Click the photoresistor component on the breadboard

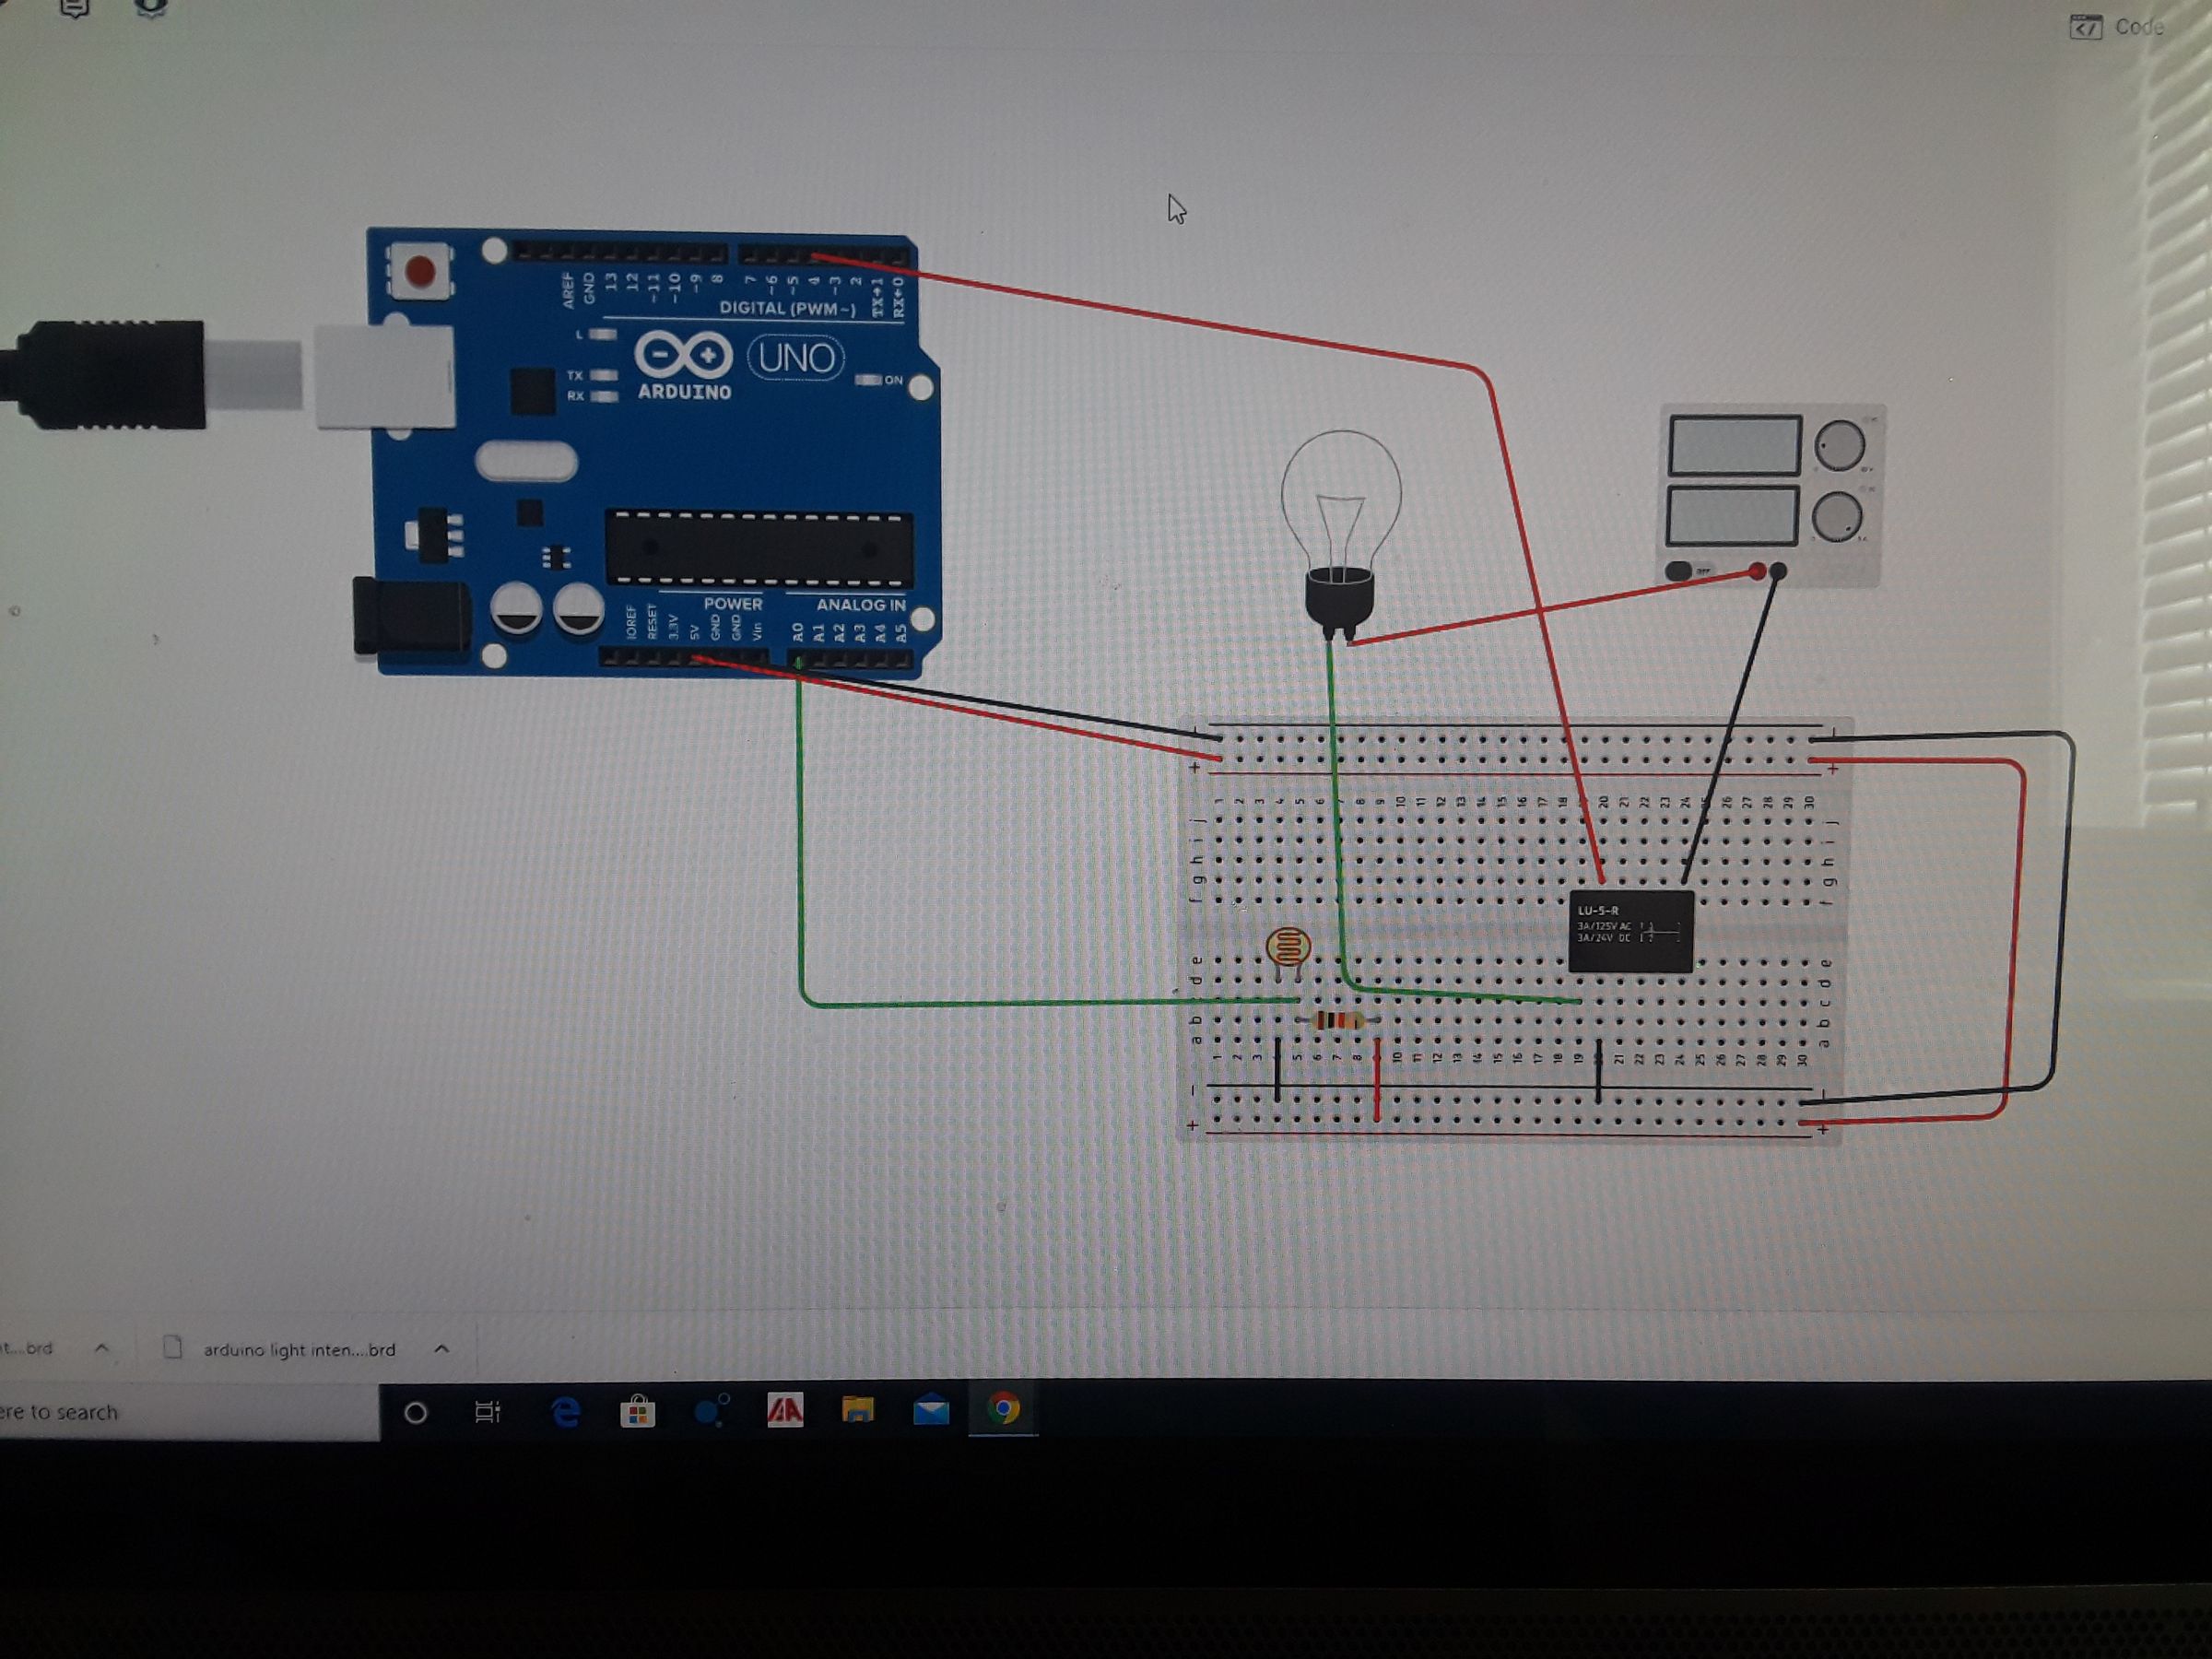coord(1290,945)
